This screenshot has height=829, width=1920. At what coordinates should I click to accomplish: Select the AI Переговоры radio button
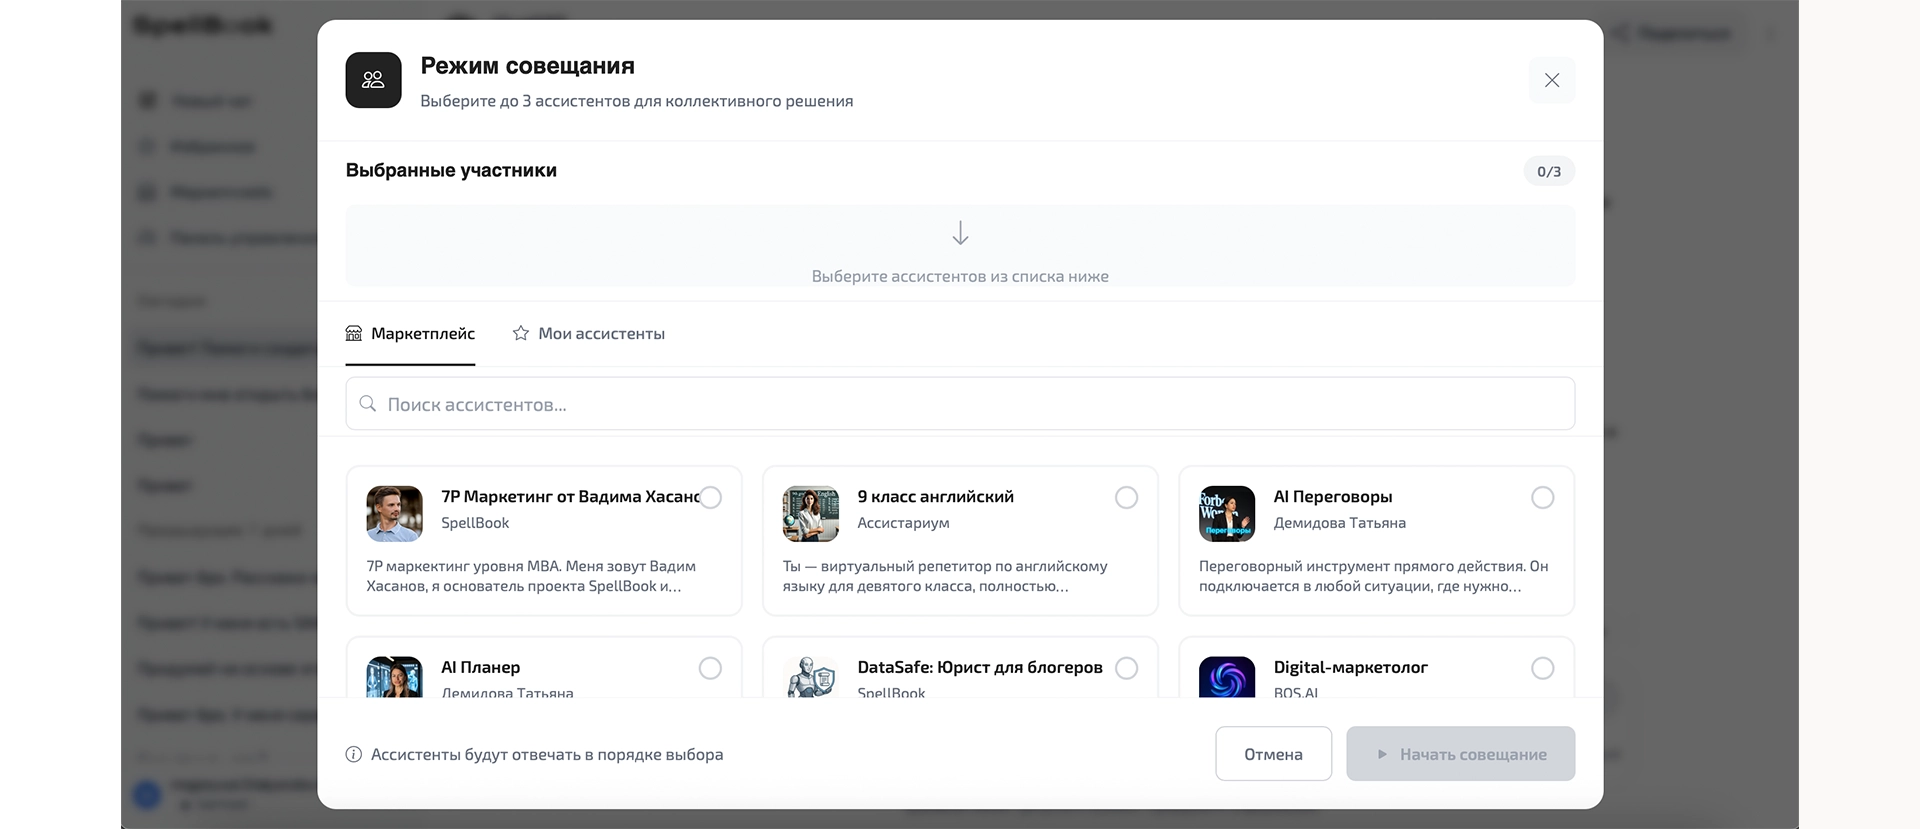point(1542,498)
